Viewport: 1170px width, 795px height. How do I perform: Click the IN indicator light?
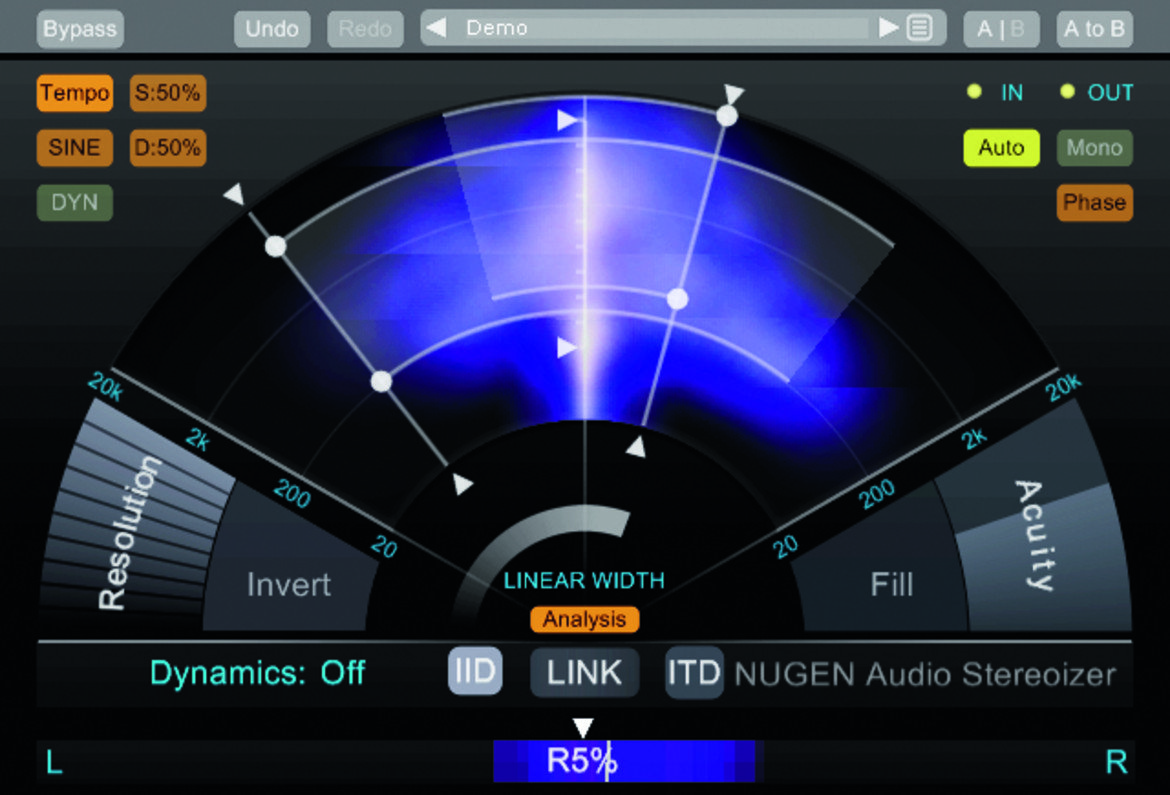[x=974, y=92]
